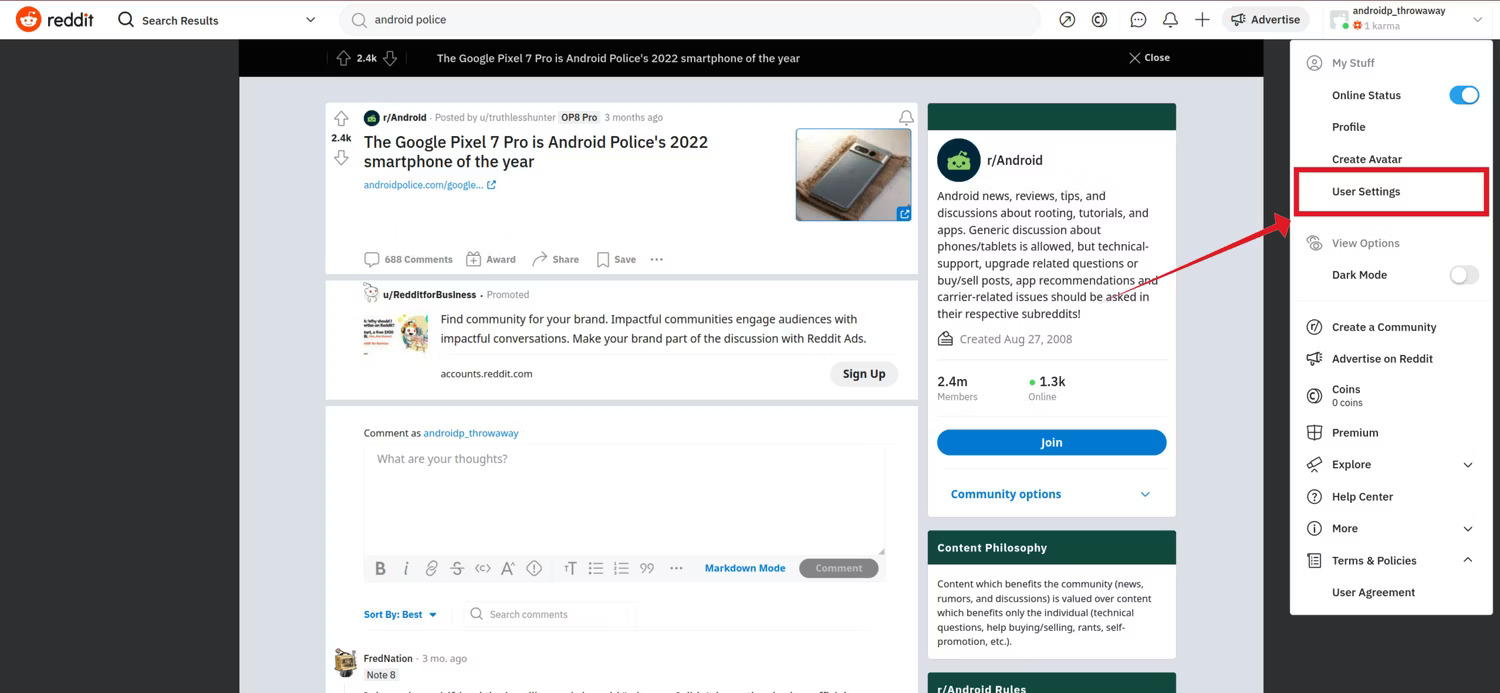Image resolution: width=1500 pixels, height=693 pixels.
Task: Apply strikethrough in comment editor
Action: (457, 568)
